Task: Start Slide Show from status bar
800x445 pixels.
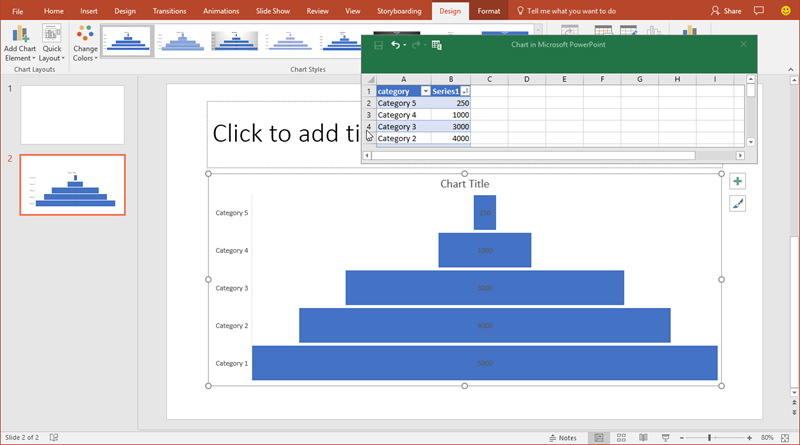Action: (x=665, y=438)
